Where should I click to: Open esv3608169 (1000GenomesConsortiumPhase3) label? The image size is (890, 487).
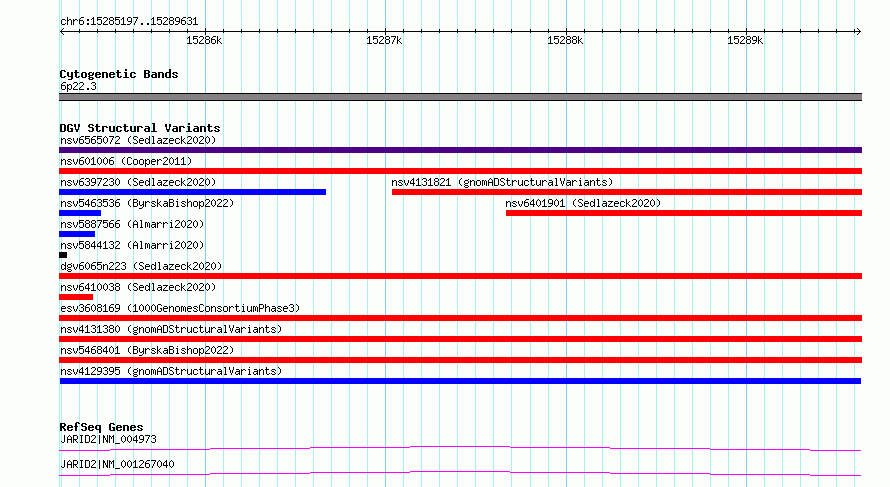tap(180, 308)
